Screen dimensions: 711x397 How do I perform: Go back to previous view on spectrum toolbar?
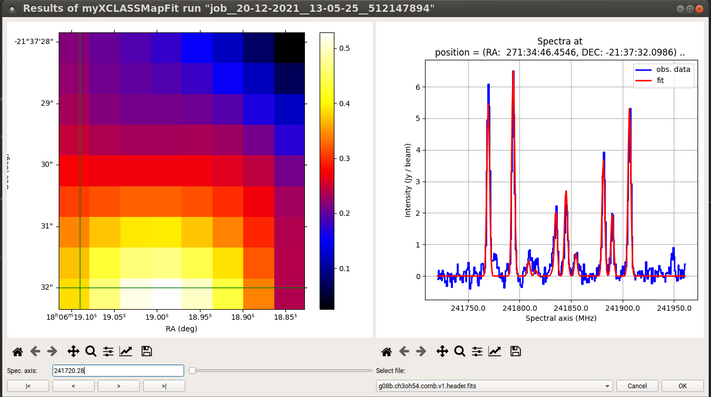point(404,351)
